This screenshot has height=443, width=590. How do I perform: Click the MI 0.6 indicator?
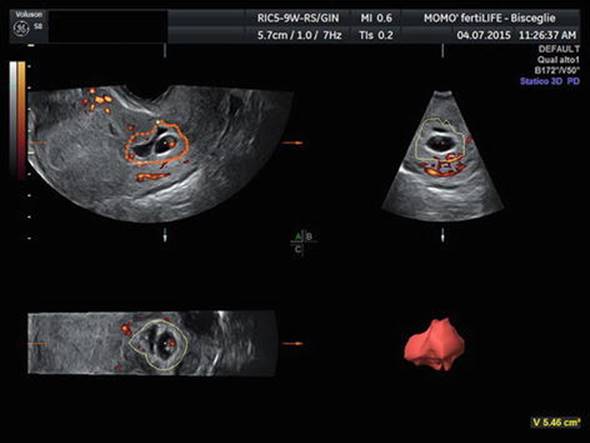376,18
